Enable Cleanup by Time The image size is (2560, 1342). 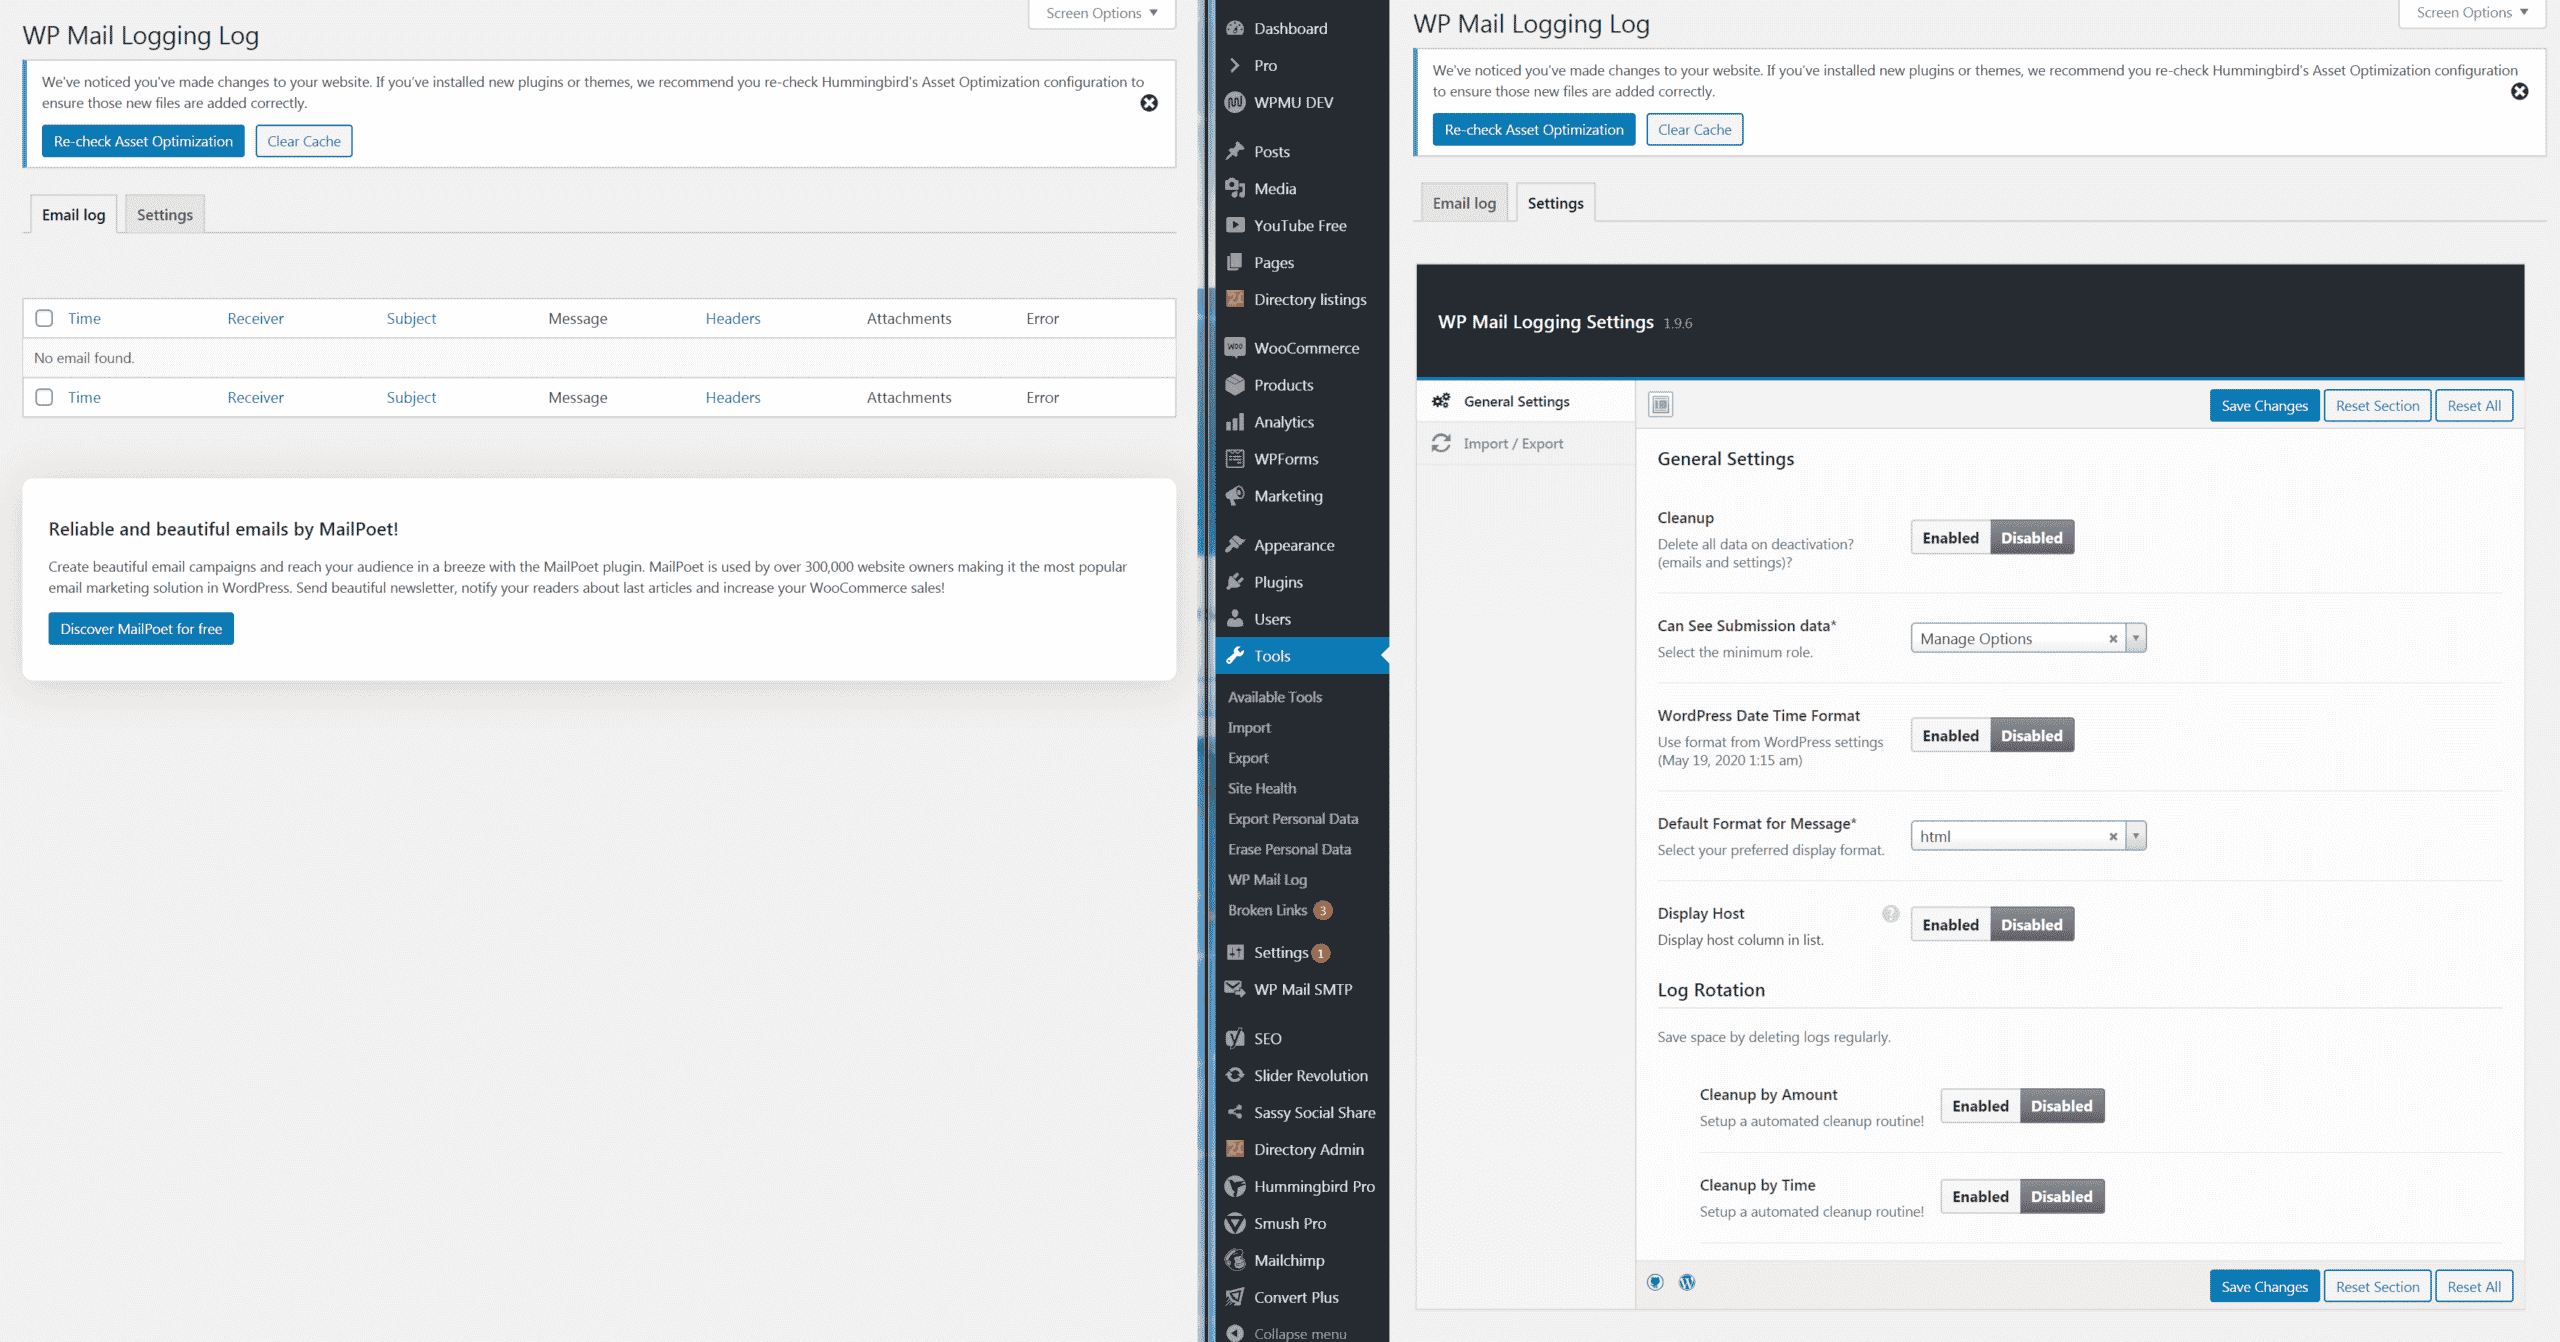click(1980, 1197)
